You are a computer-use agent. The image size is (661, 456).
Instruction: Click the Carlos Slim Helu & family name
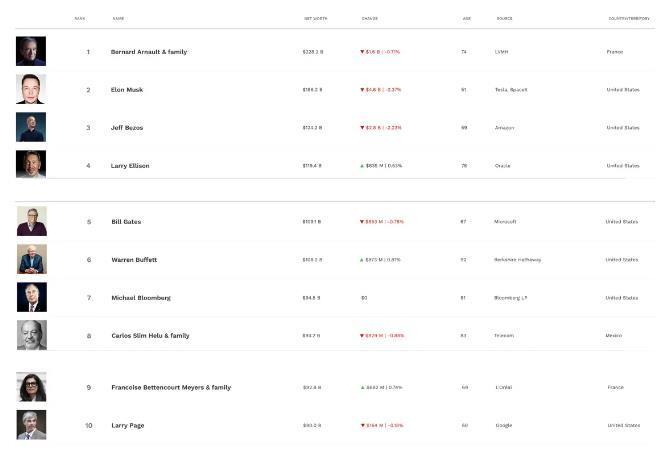pos(150,336)
